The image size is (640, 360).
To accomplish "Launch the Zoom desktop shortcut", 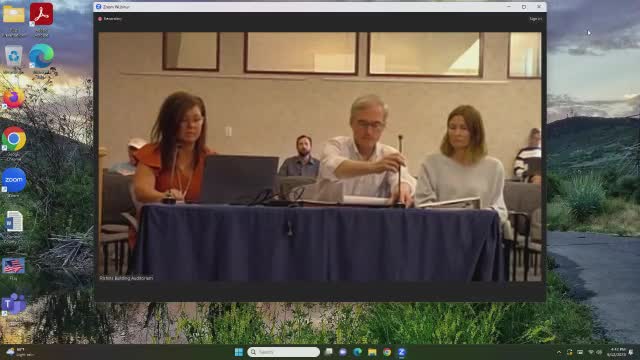I will (14, 180).
